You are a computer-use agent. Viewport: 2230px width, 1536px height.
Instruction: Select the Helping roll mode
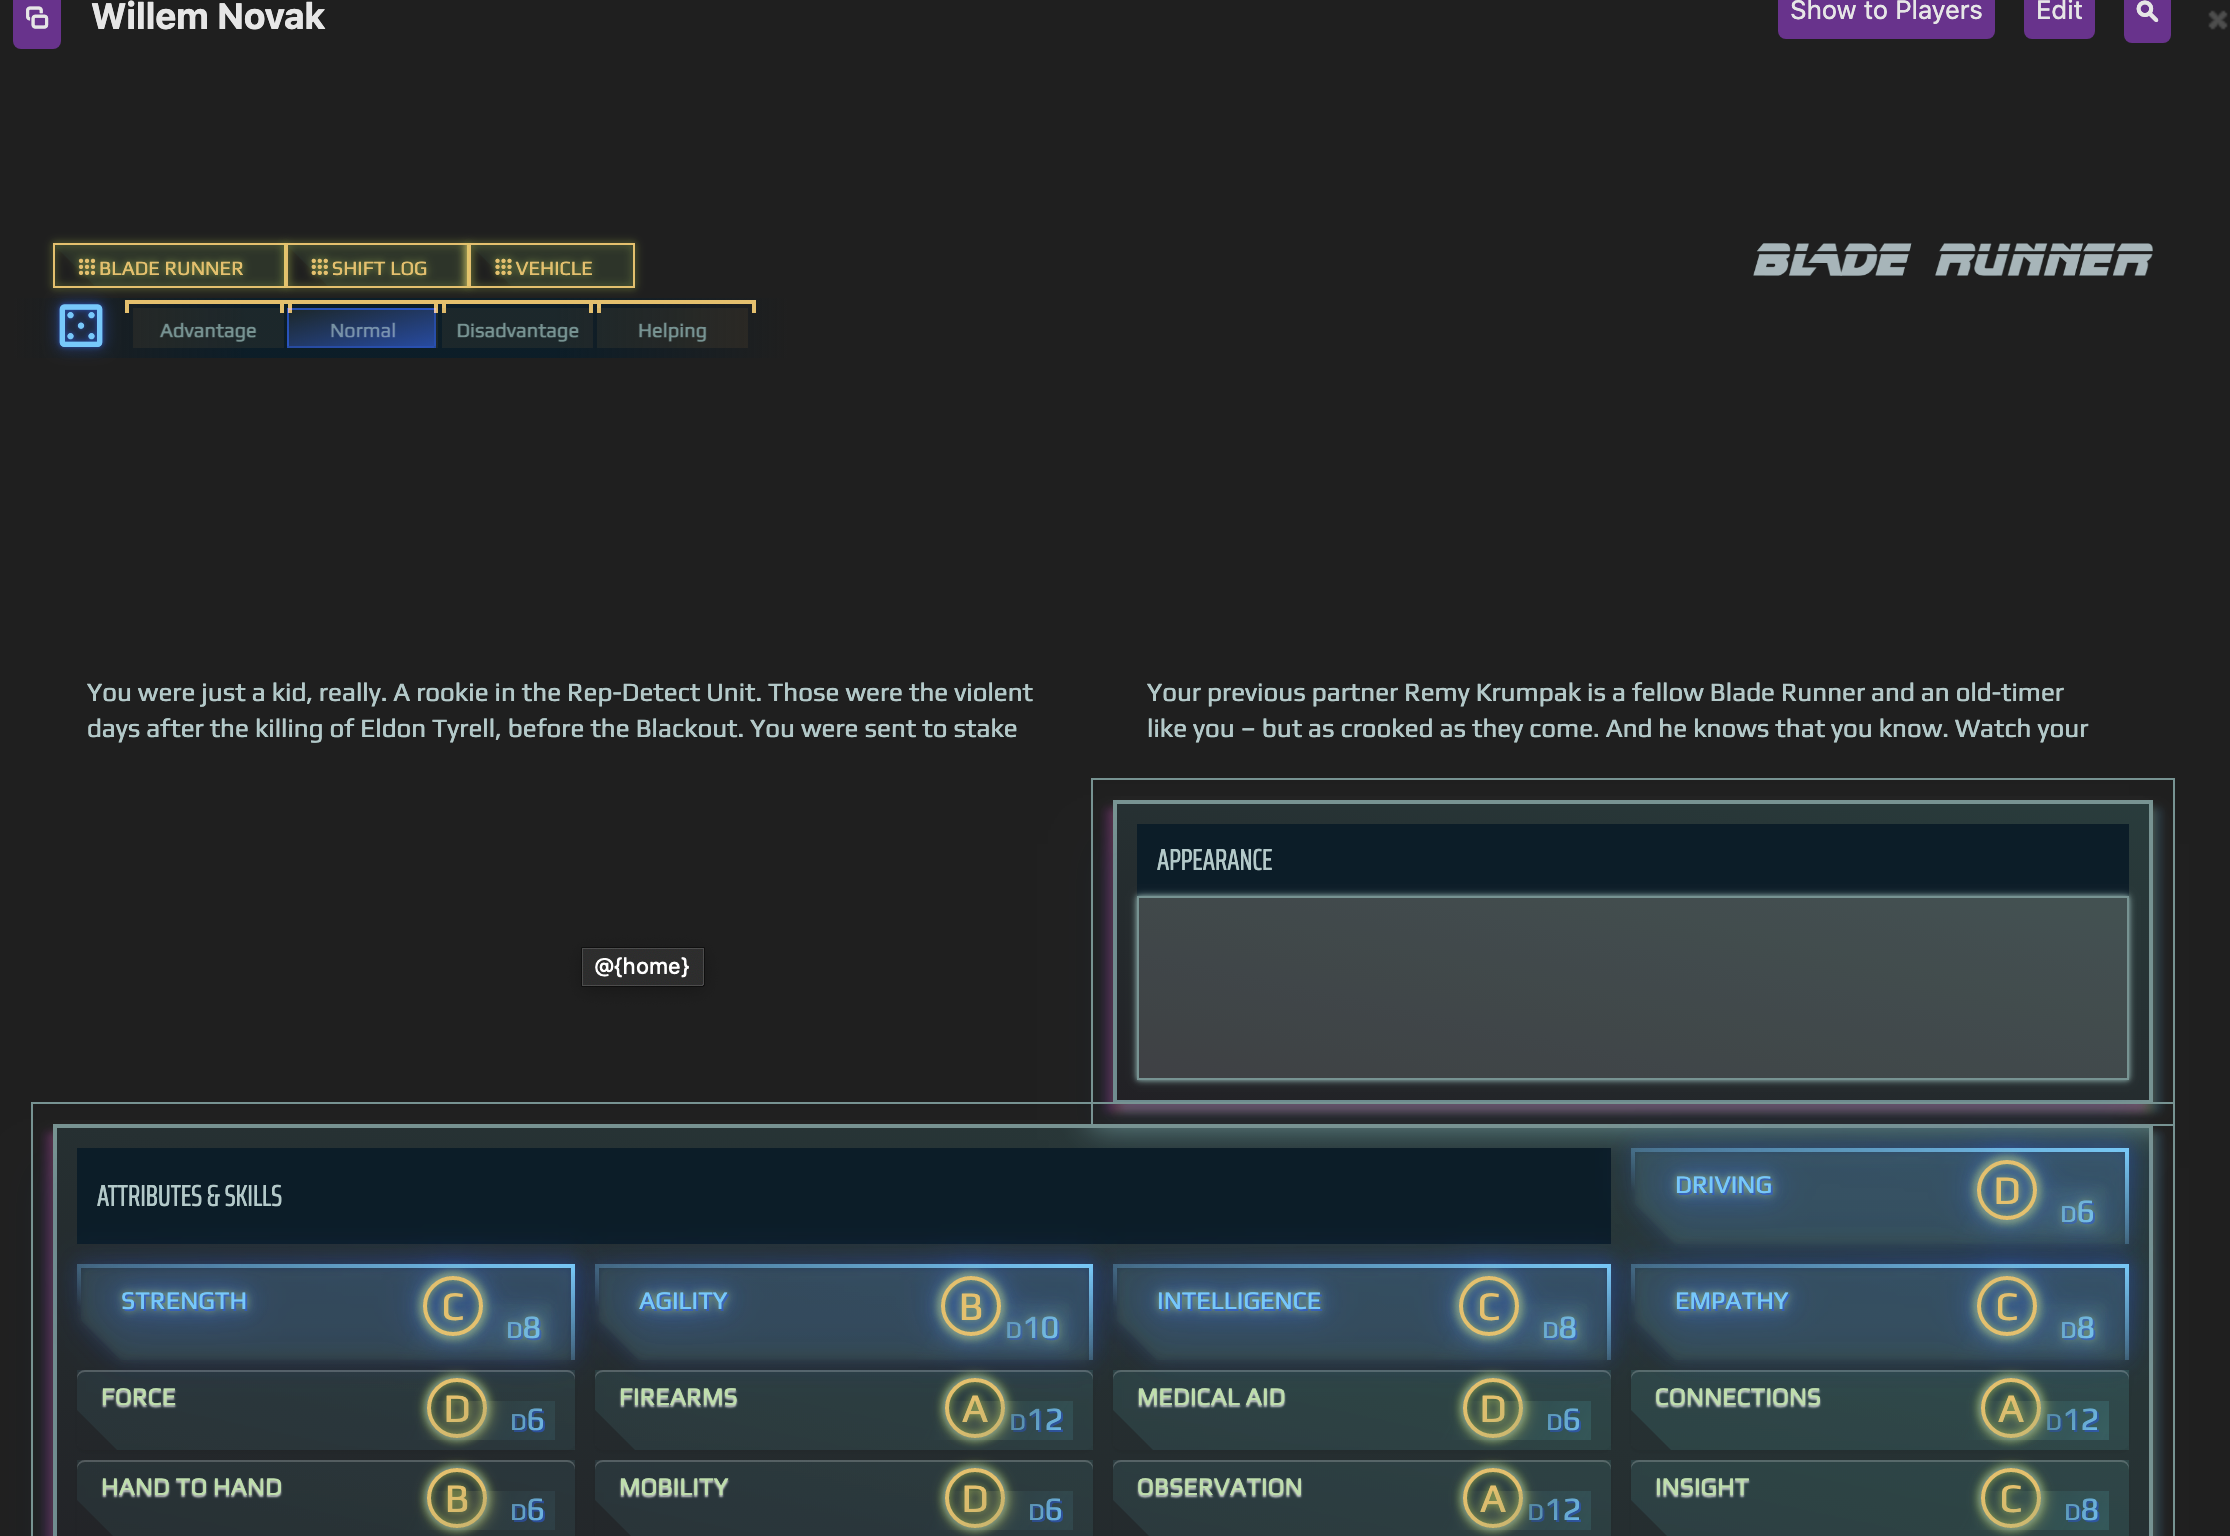672,330
